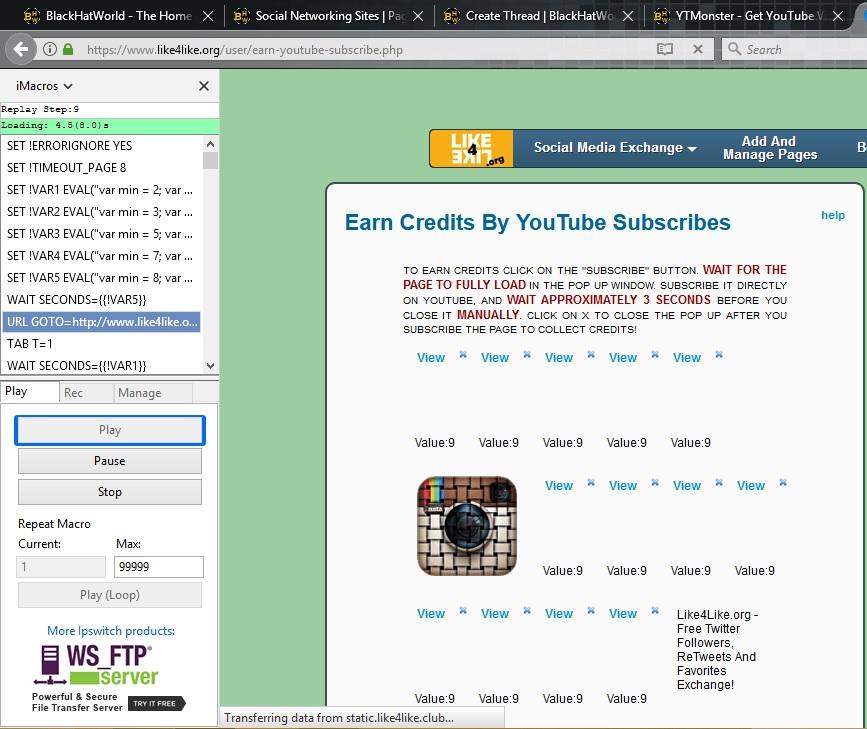Click first View link in top row
This screenshot has width=867, height=729.
click(431, 357)
